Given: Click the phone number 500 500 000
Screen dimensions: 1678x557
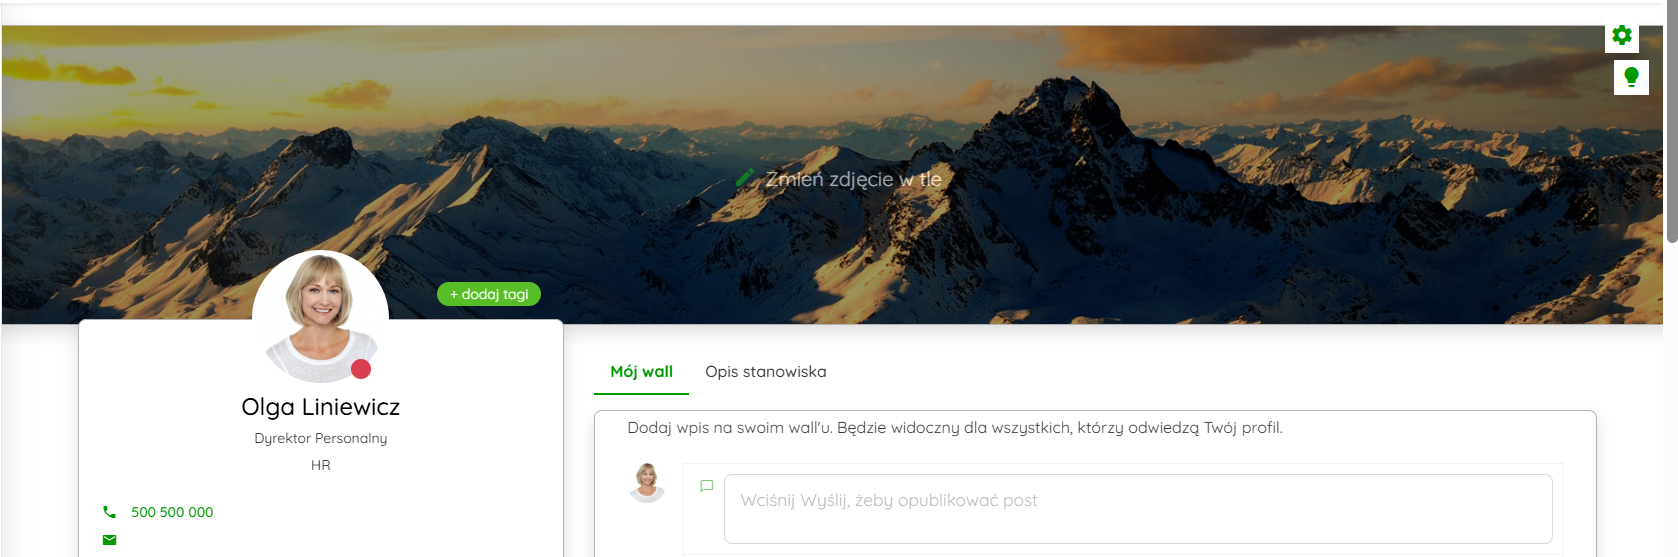Looking at the screenshot, I should click(172, 512).
